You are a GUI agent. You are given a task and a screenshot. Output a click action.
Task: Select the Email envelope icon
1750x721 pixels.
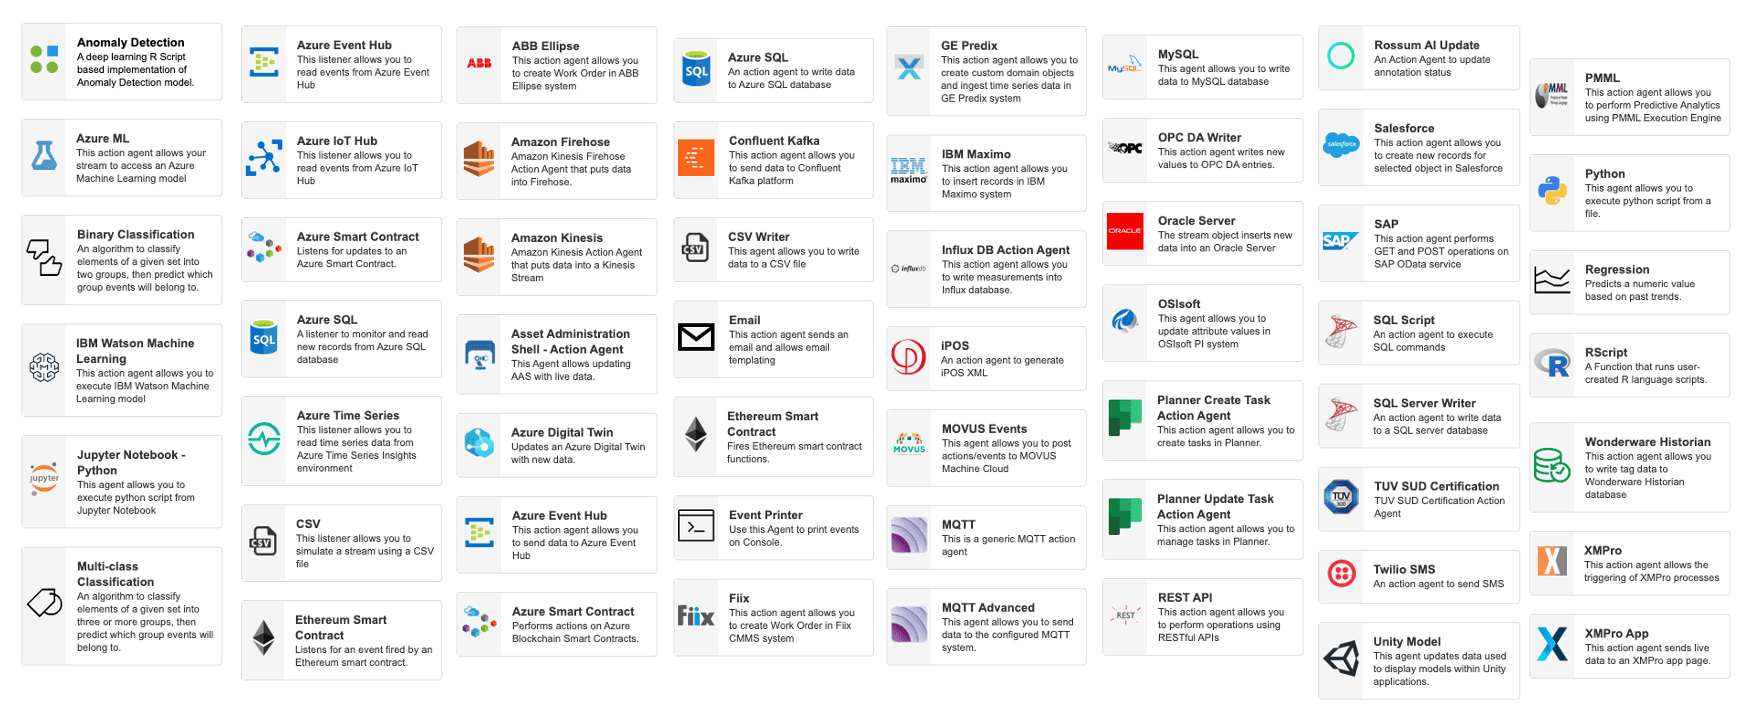[x=696, y=337]
